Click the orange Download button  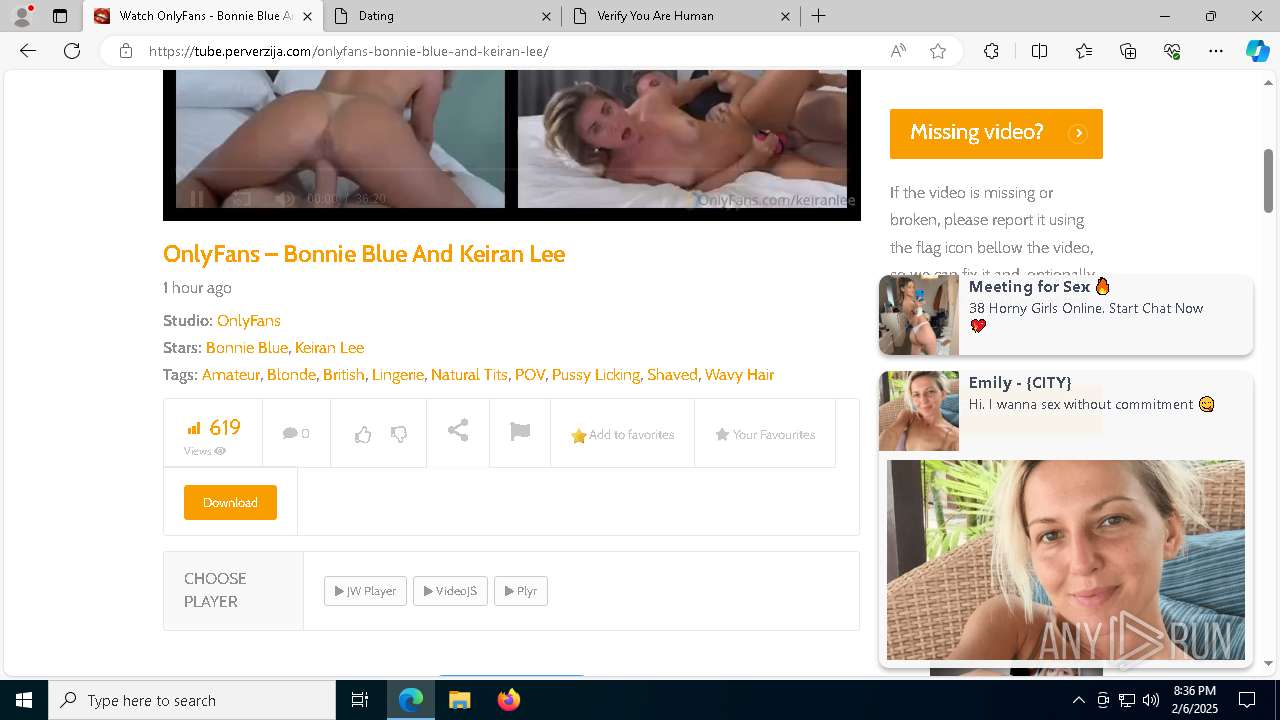pos(230,502)
